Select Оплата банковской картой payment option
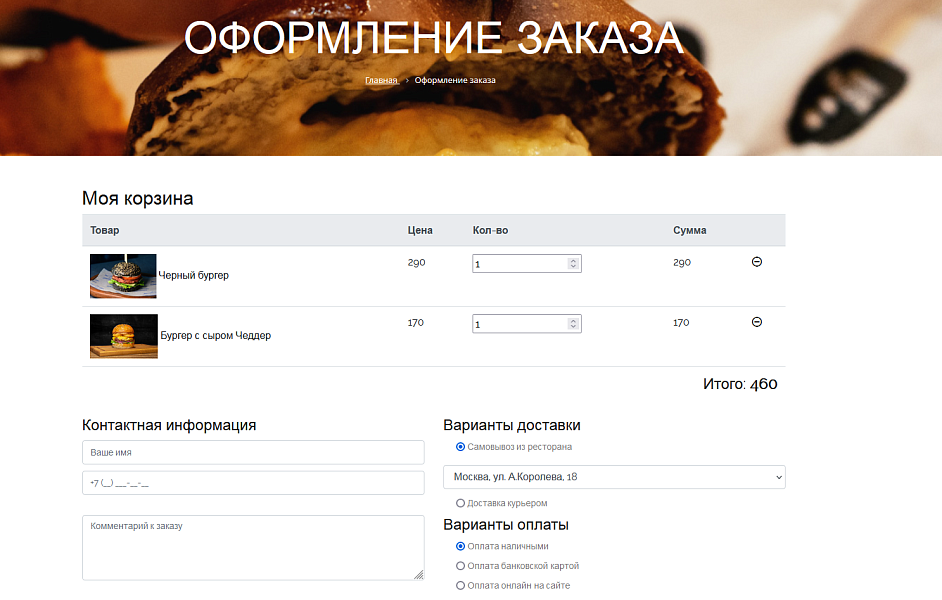The height and width of the screenshot is (600, 942). point(458,565)
